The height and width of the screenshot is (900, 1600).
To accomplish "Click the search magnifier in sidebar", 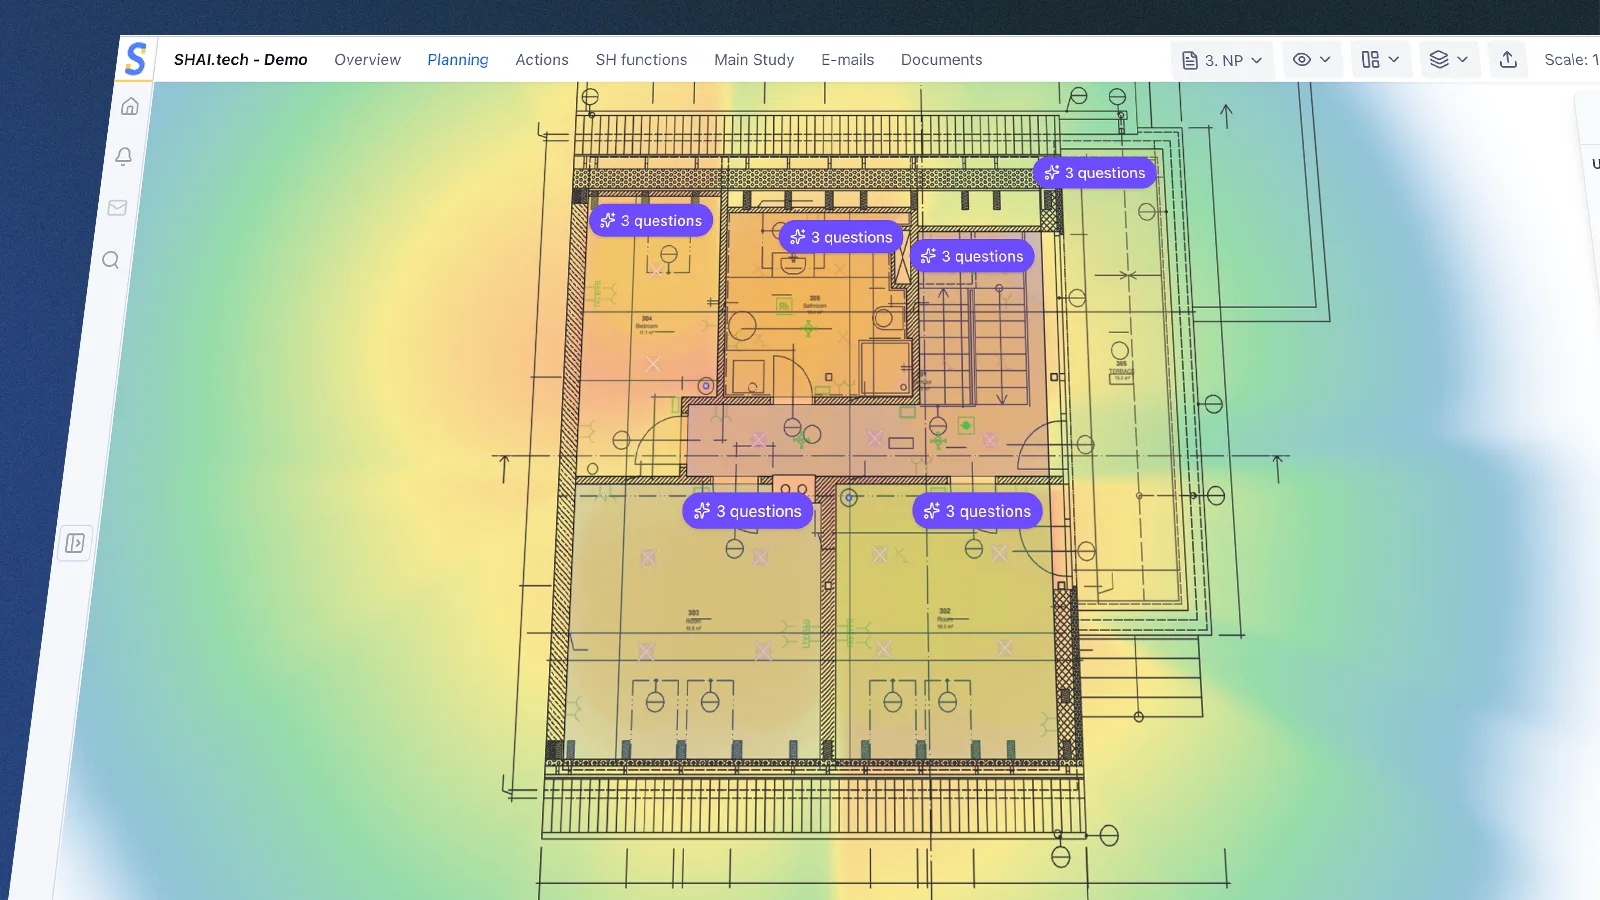I will [x=111, y=260].
